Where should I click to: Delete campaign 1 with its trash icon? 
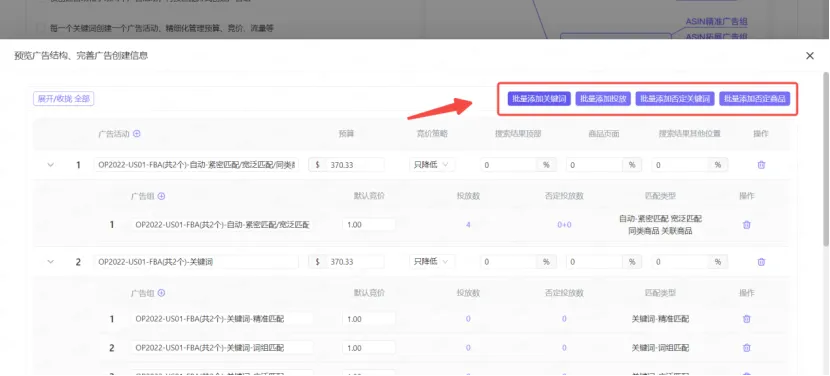coord(761,165)
